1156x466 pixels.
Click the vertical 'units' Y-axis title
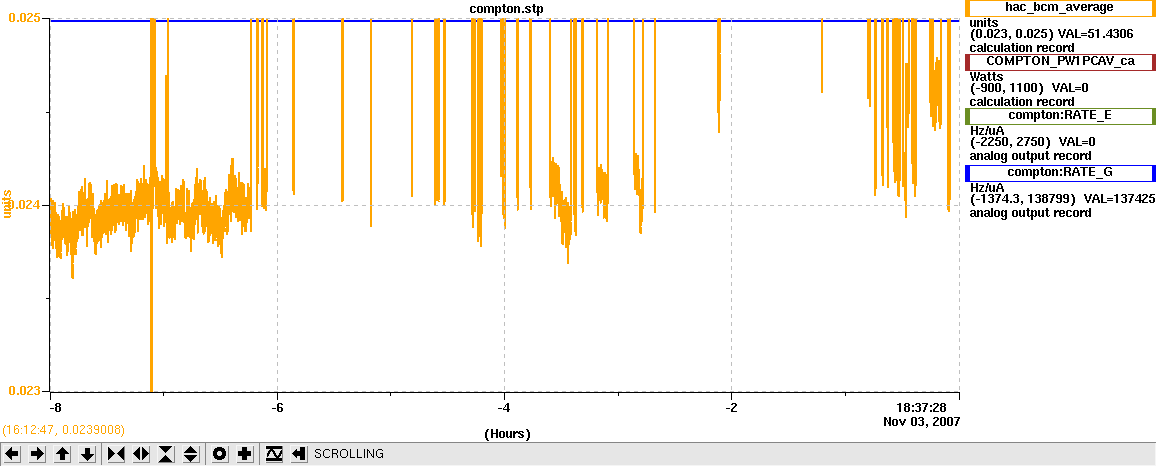(7, 204)
